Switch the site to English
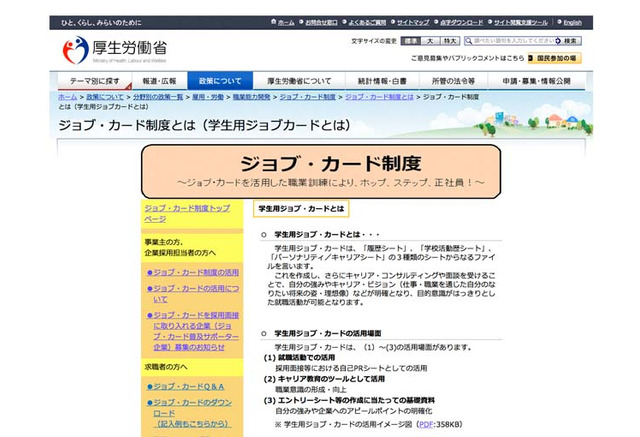 pyautogui.click(x=572, y=22)
